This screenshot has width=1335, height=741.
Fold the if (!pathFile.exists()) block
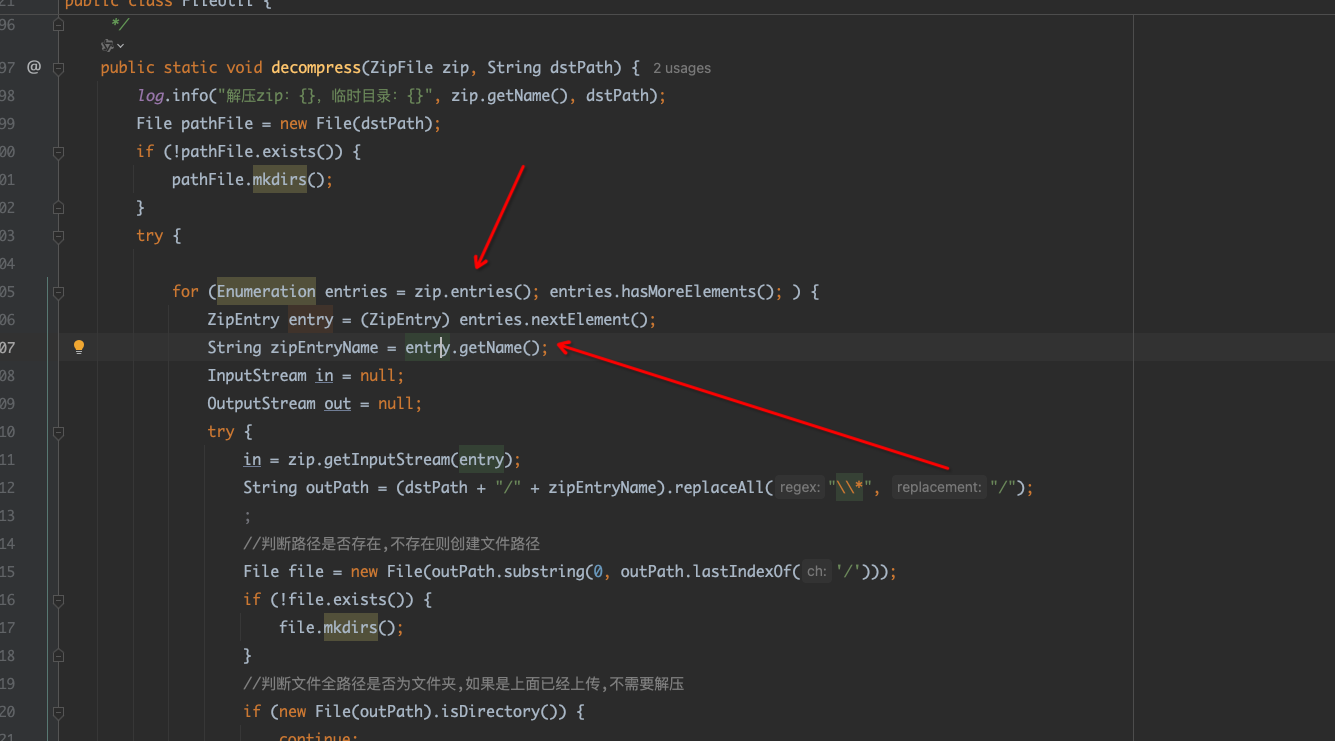tap(58, 152)
